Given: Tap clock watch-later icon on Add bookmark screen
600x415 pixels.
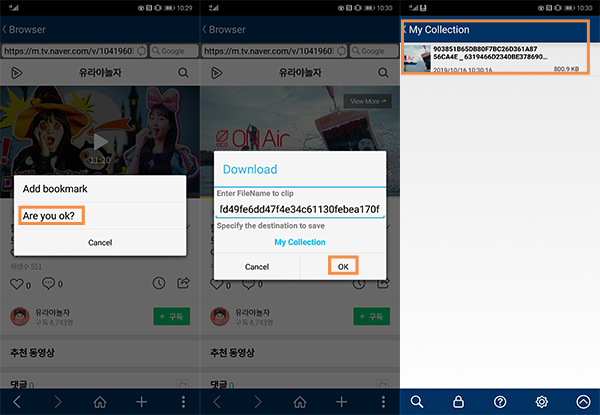Looking at the screenshot, I should tap(159, 283).
